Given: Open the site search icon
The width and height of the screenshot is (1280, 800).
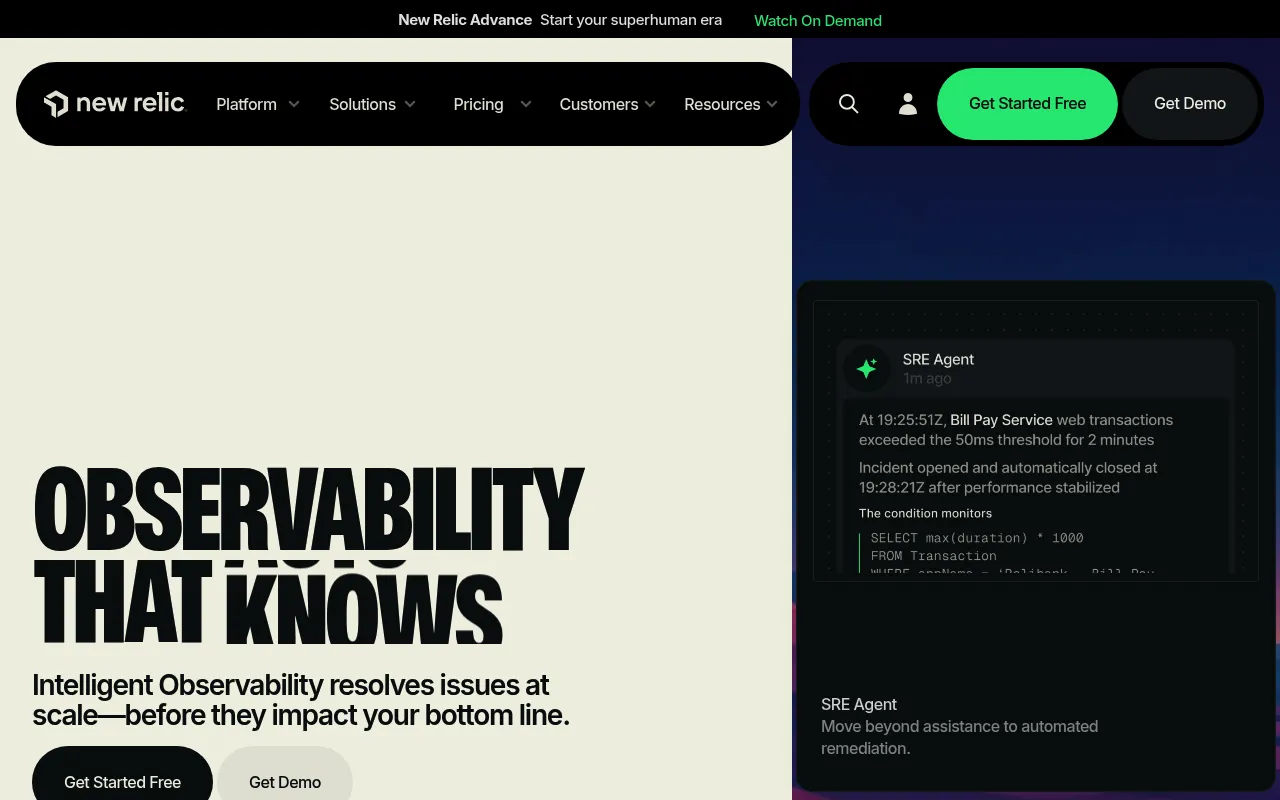Looking at the screenshot, I should (x=848, y=104).
